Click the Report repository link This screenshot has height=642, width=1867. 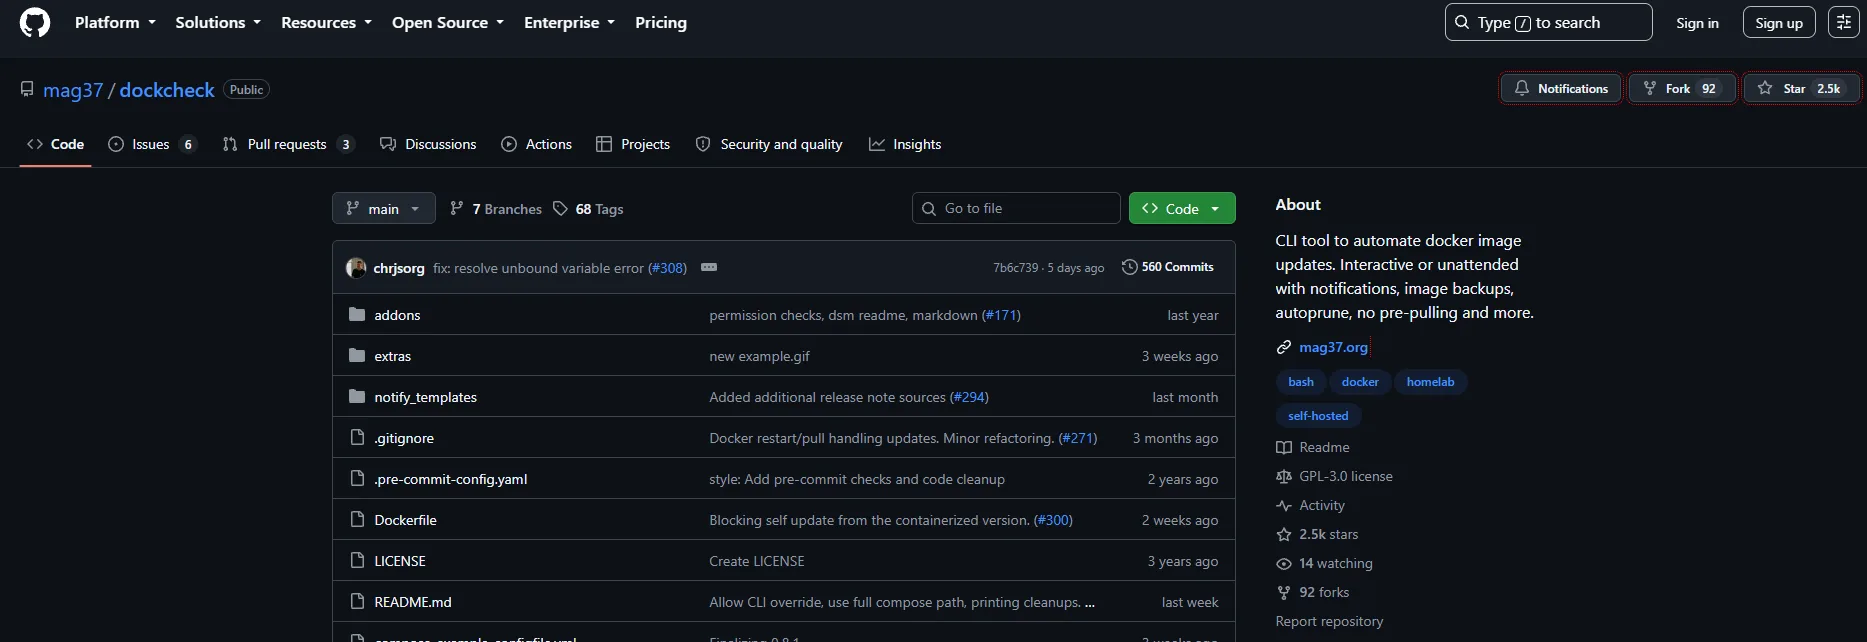click(1329, 621)
